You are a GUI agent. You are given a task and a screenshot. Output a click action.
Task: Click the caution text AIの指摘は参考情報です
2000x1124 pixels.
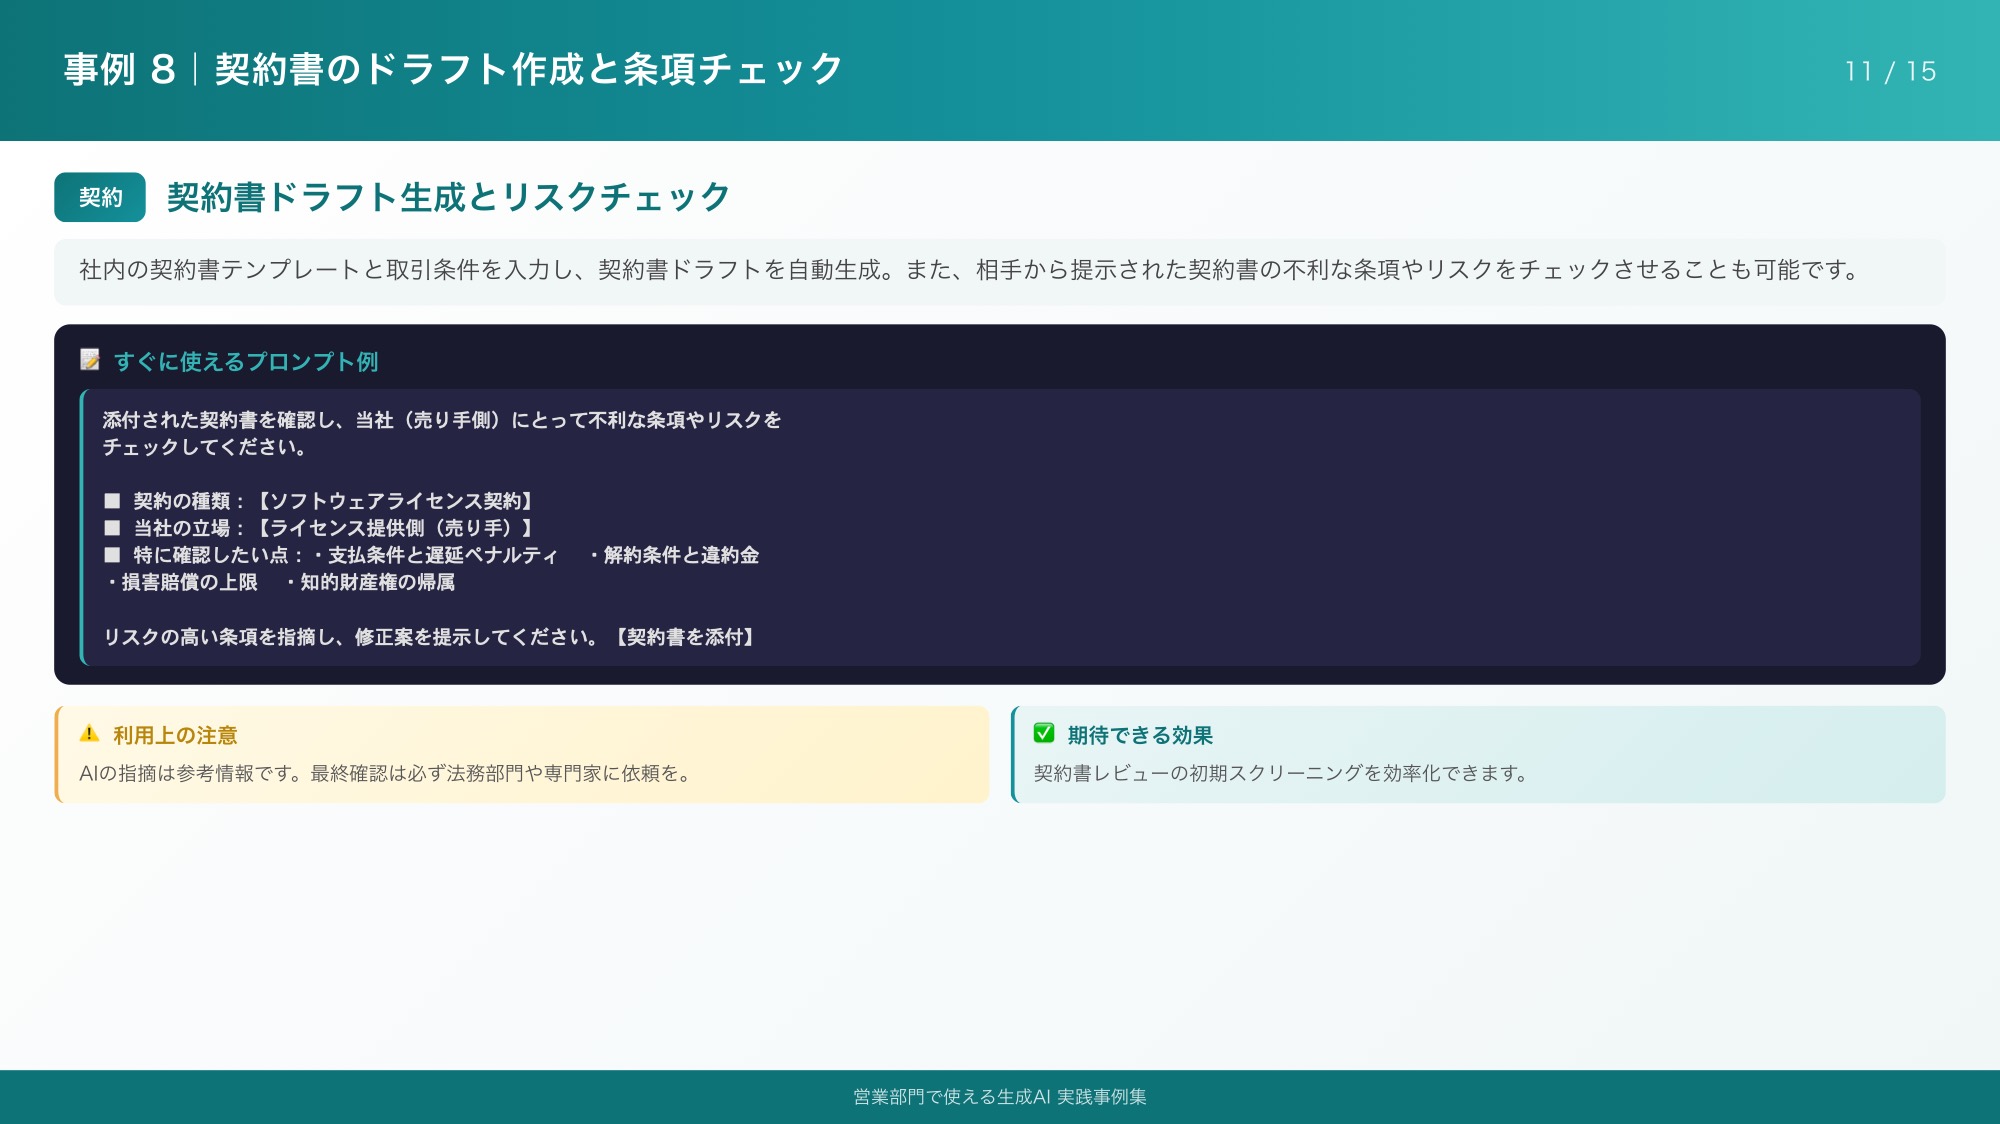pos(387,773)
